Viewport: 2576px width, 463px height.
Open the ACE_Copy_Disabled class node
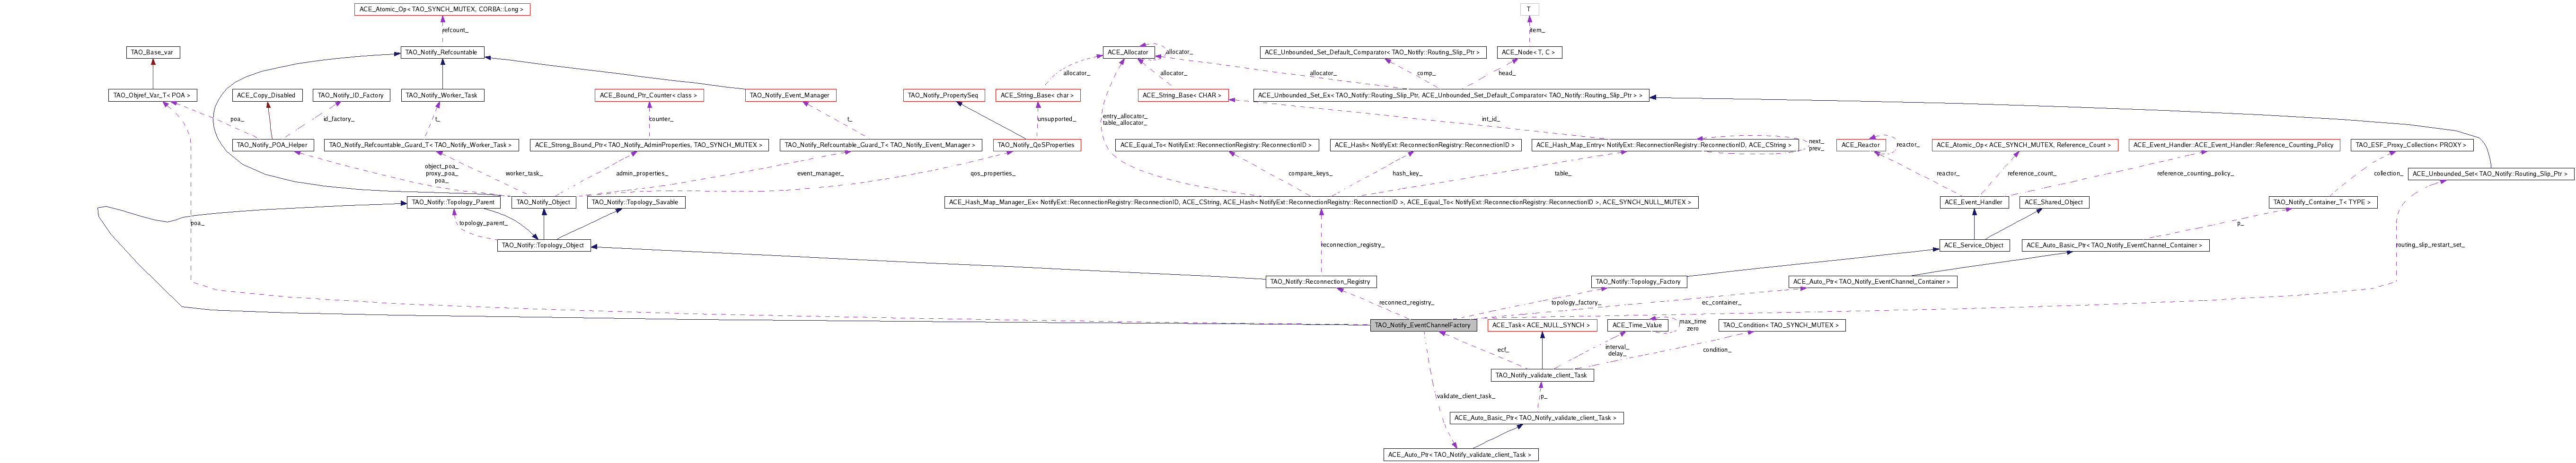(x=268, y=95)
